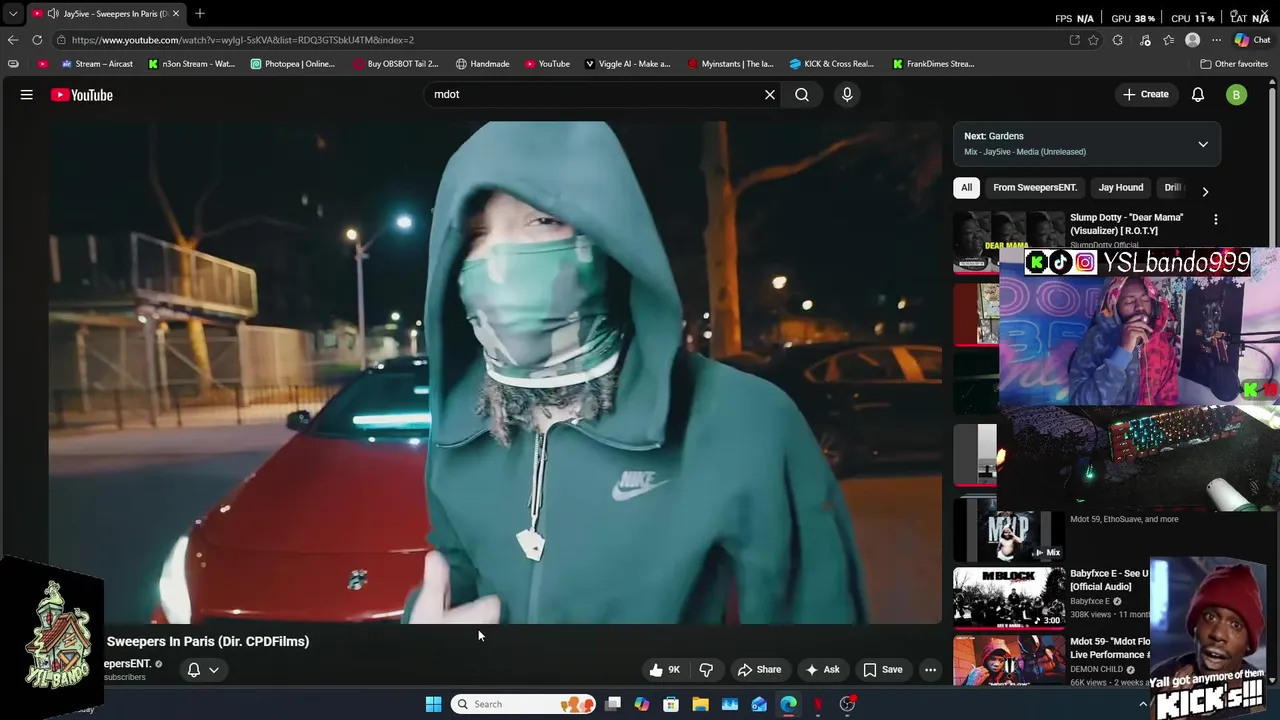Open YouTube notifications bell
This screenshot has height=720, width=1280.
coord(1198,94)
